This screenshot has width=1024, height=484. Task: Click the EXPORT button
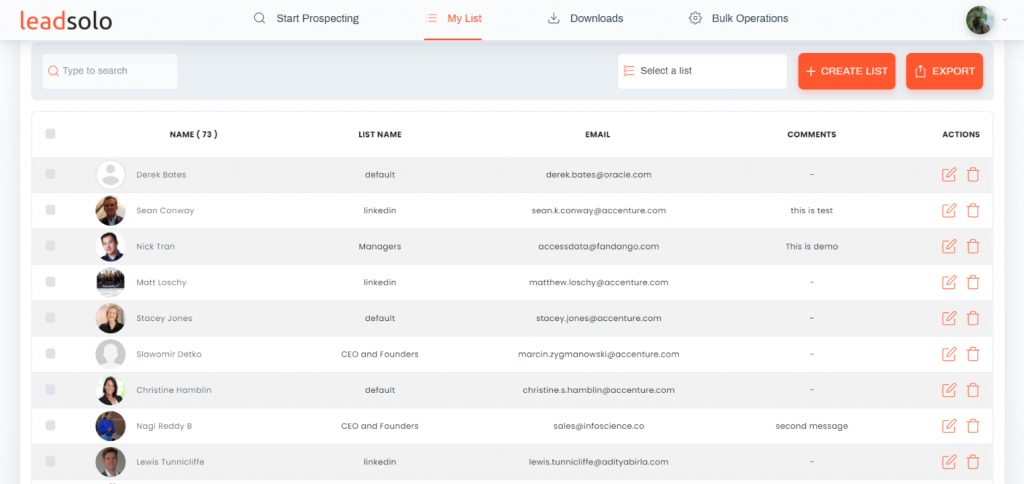(944, 71)
